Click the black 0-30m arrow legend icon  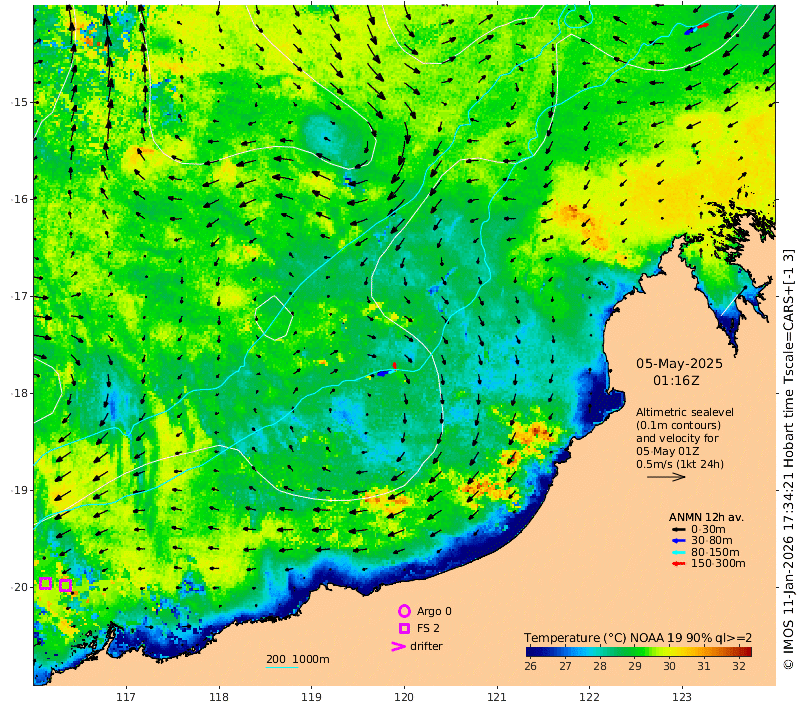678,529
